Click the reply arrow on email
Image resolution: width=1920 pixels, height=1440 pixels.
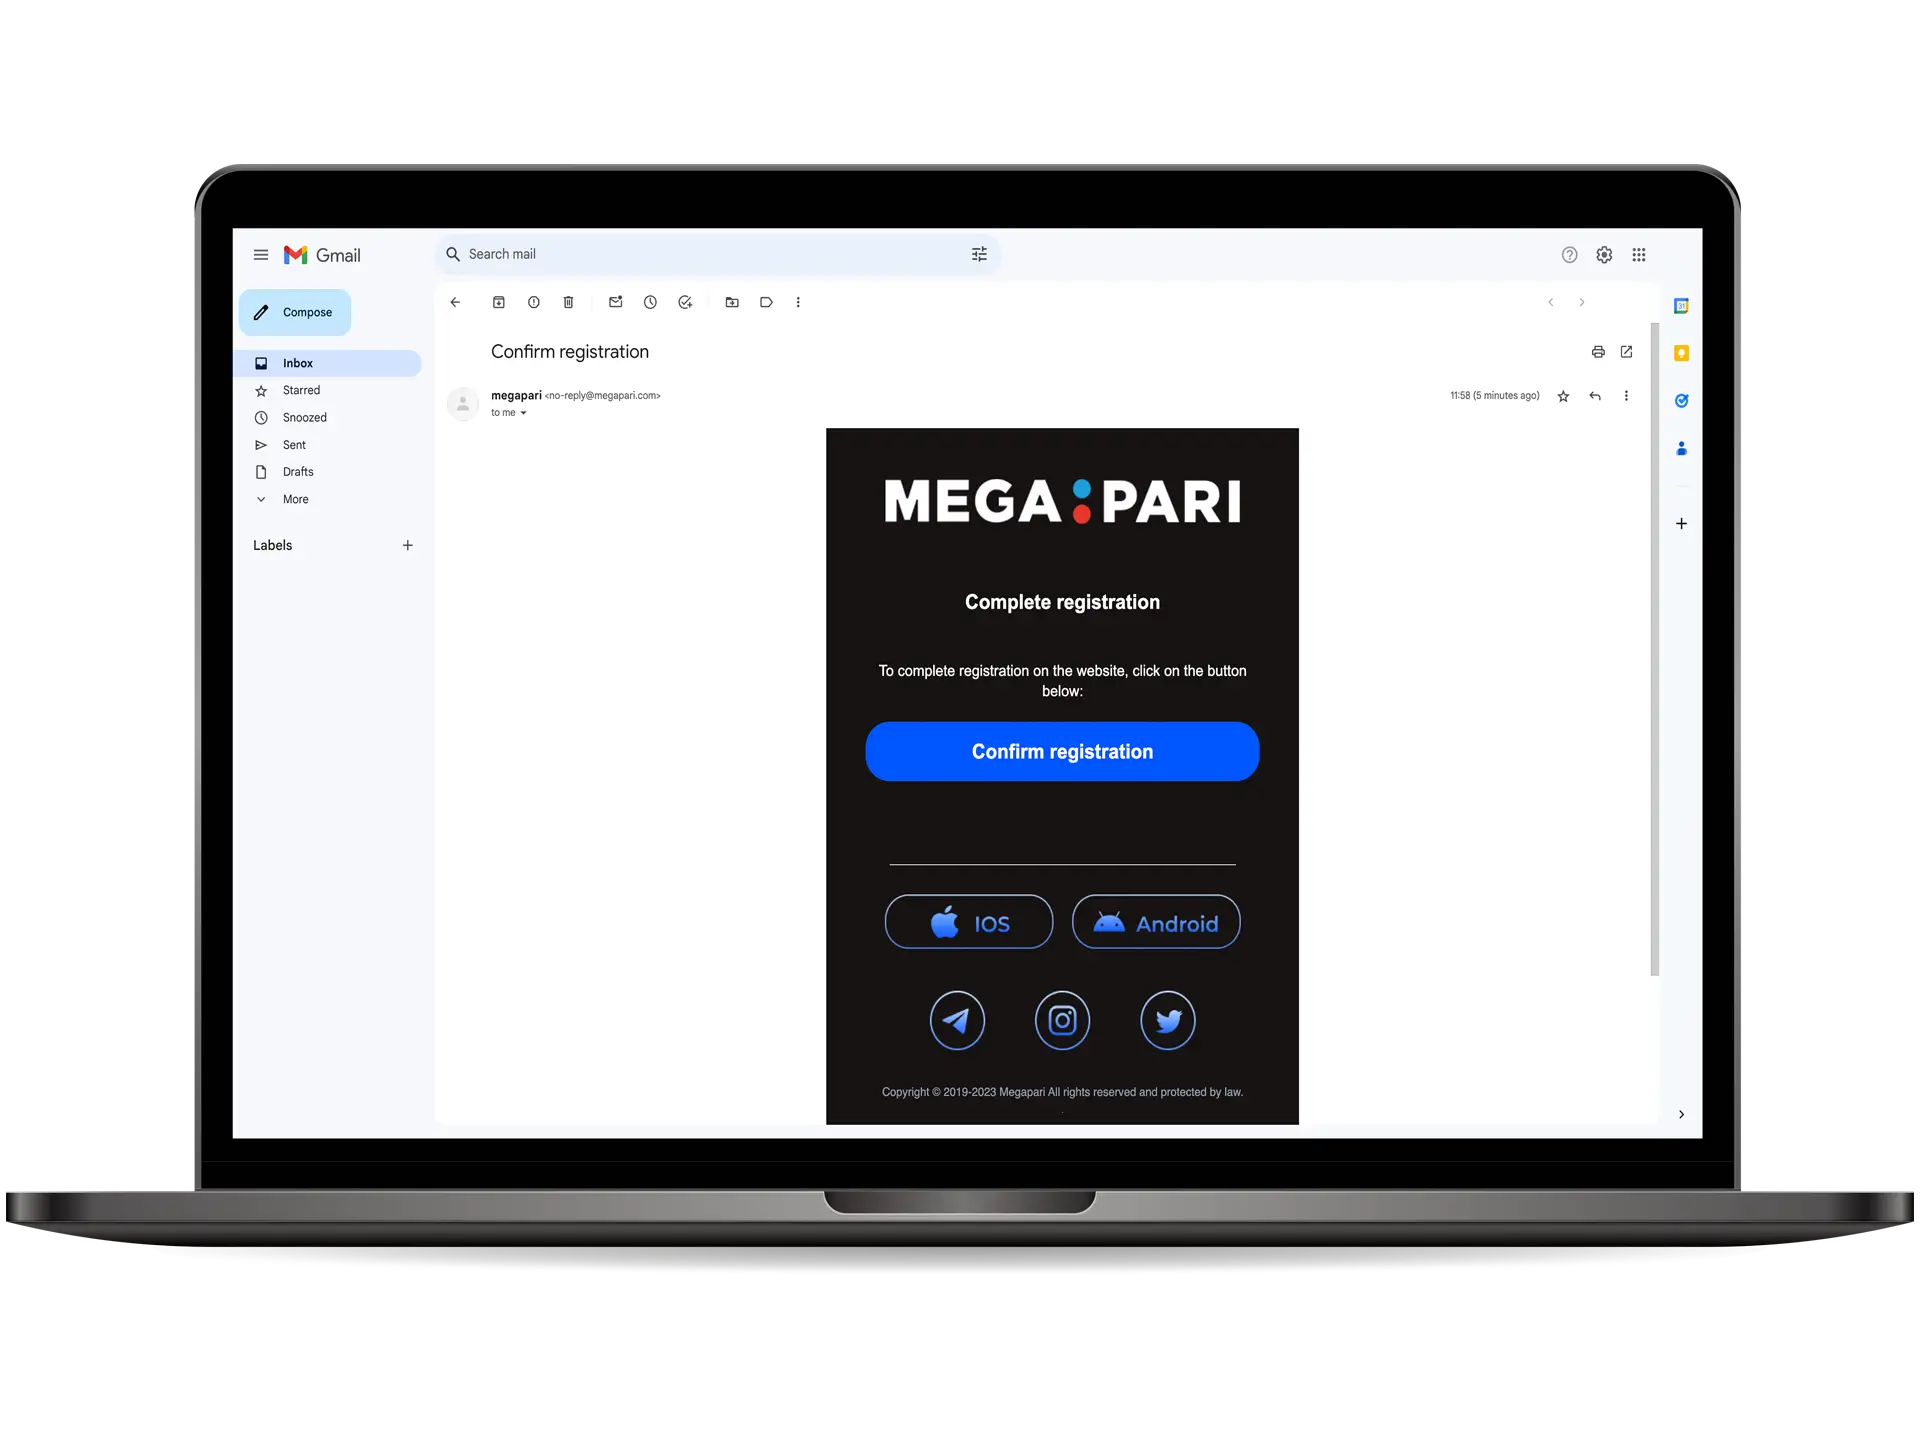tap(1595, 395)
